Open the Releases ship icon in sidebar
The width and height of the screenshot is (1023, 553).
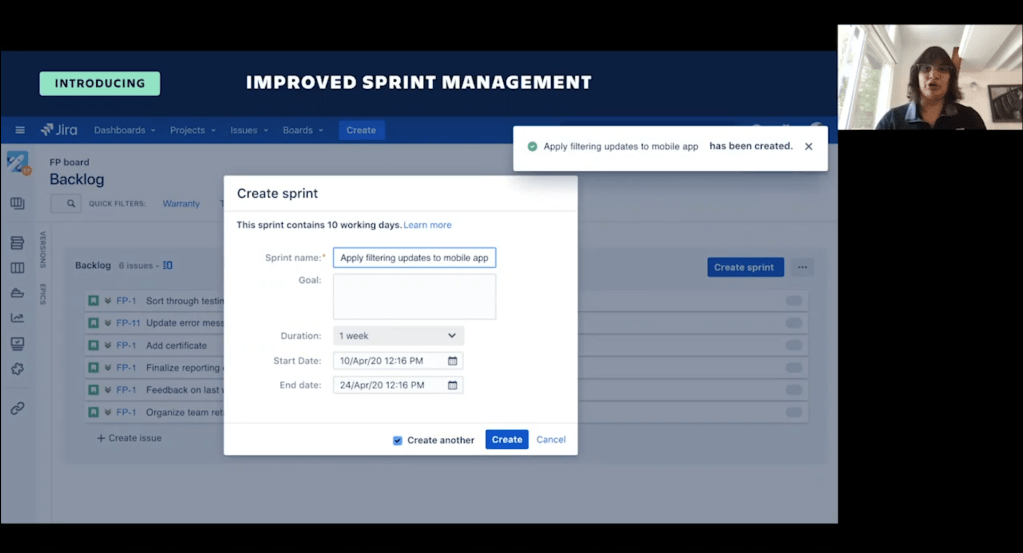pyautogui.click(x=17, y=293)
